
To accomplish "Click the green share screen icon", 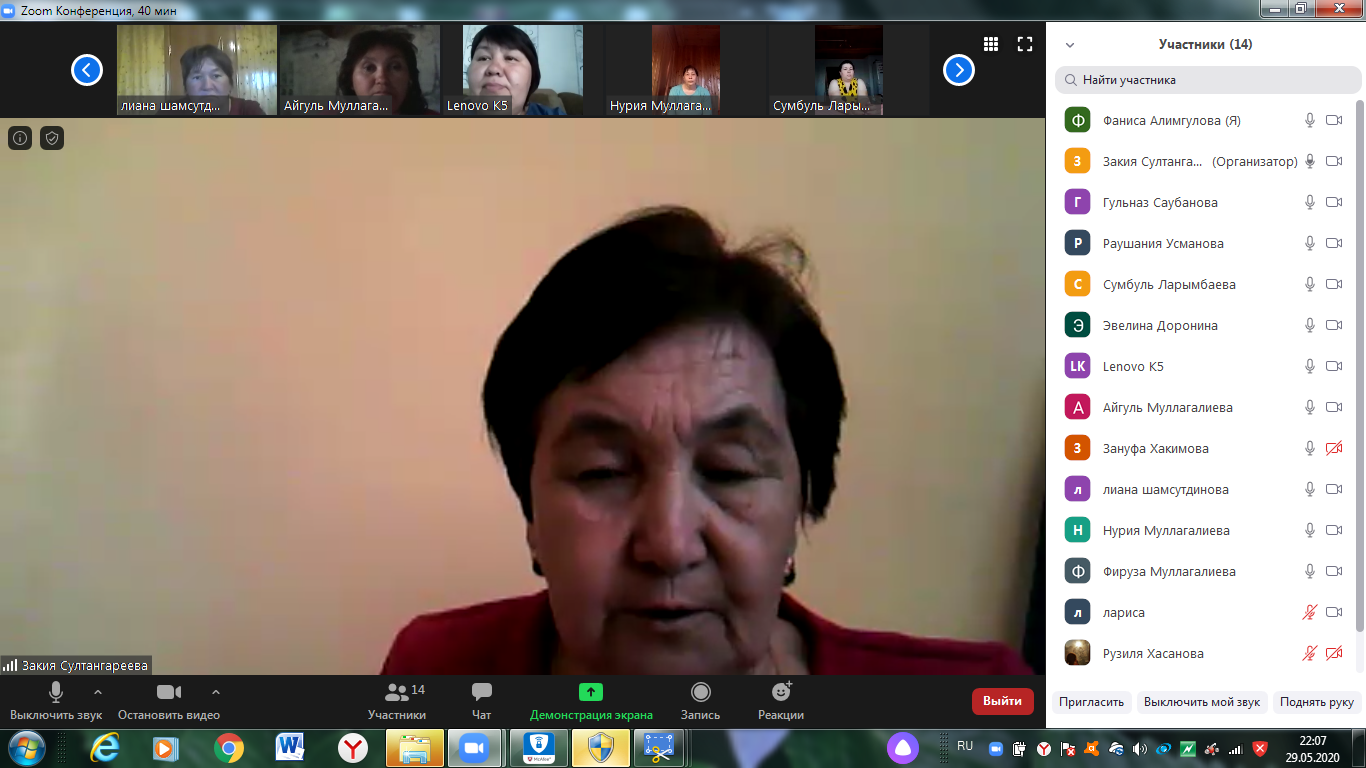I will click(591, 692).
